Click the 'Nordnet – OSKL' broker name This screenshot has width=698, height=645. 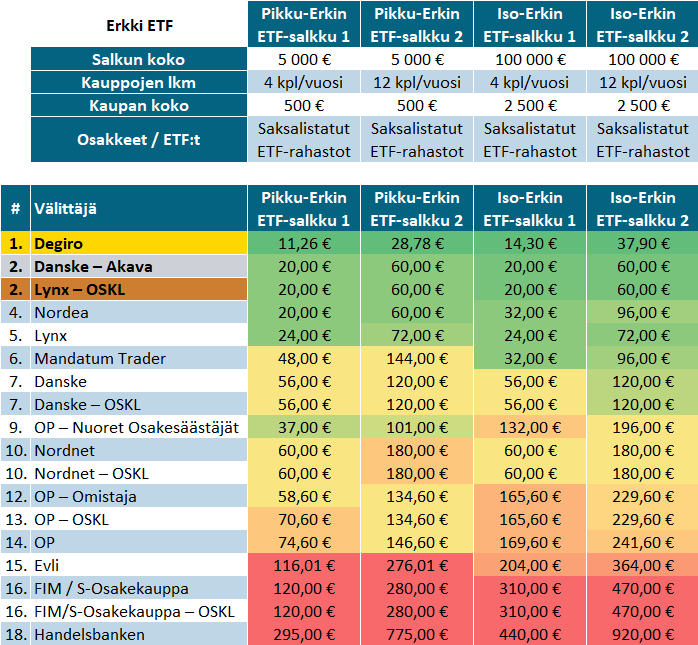[x=91, y=473]
